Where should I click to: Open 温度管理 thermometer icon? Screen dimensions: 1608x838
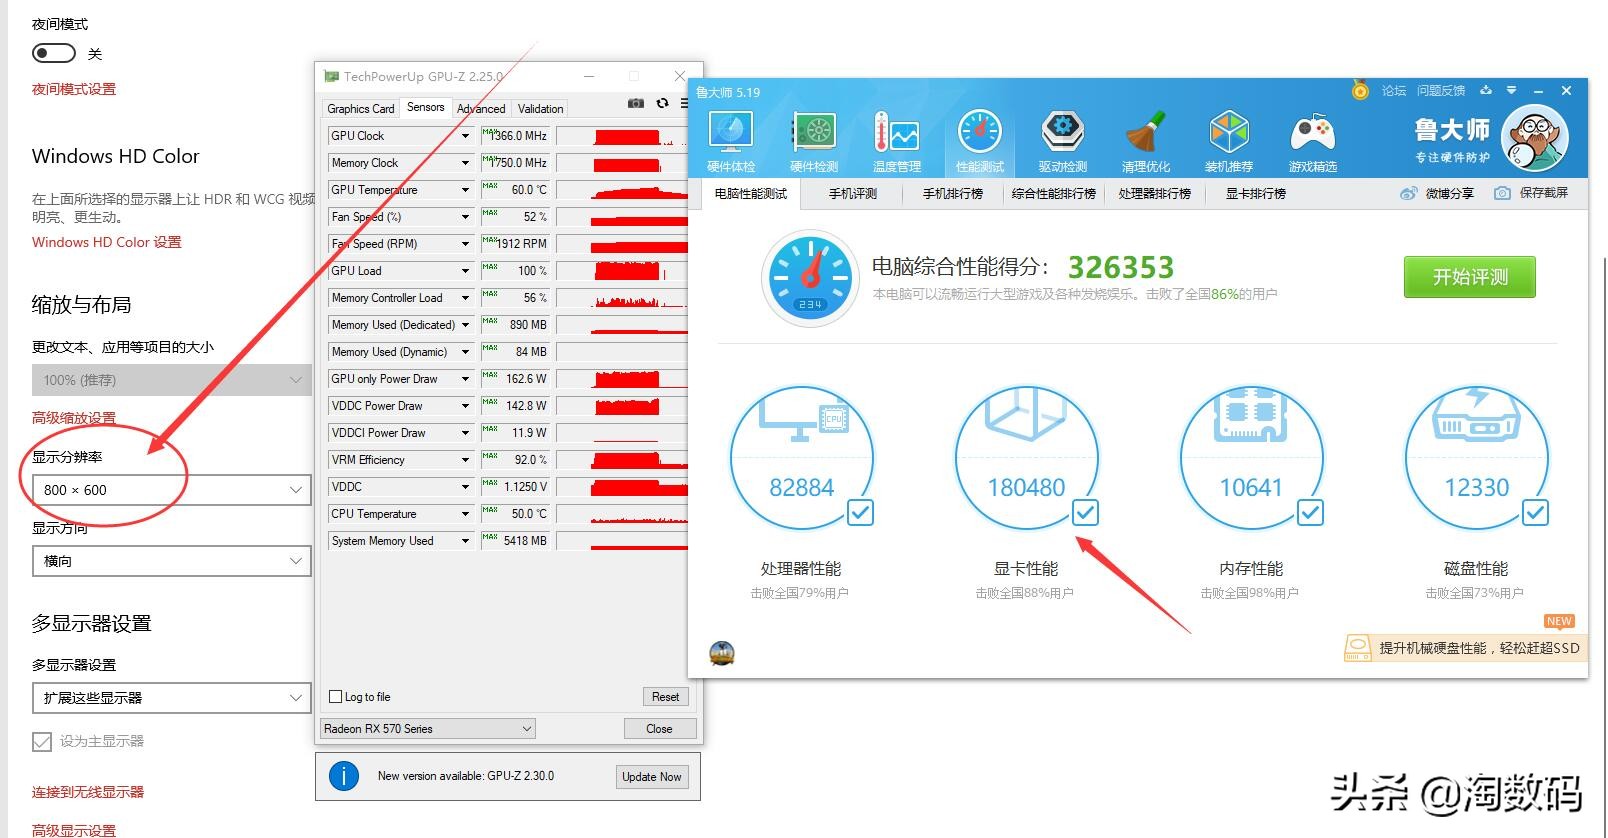coord(896,131)
